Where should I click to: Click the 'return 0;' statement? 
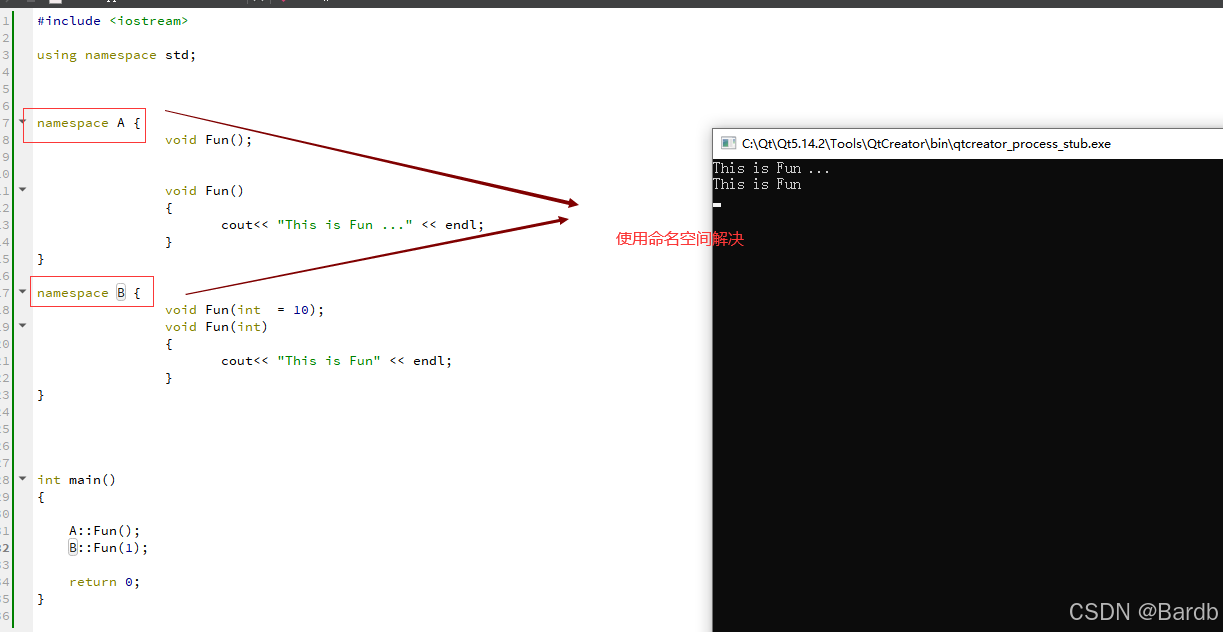104,582
